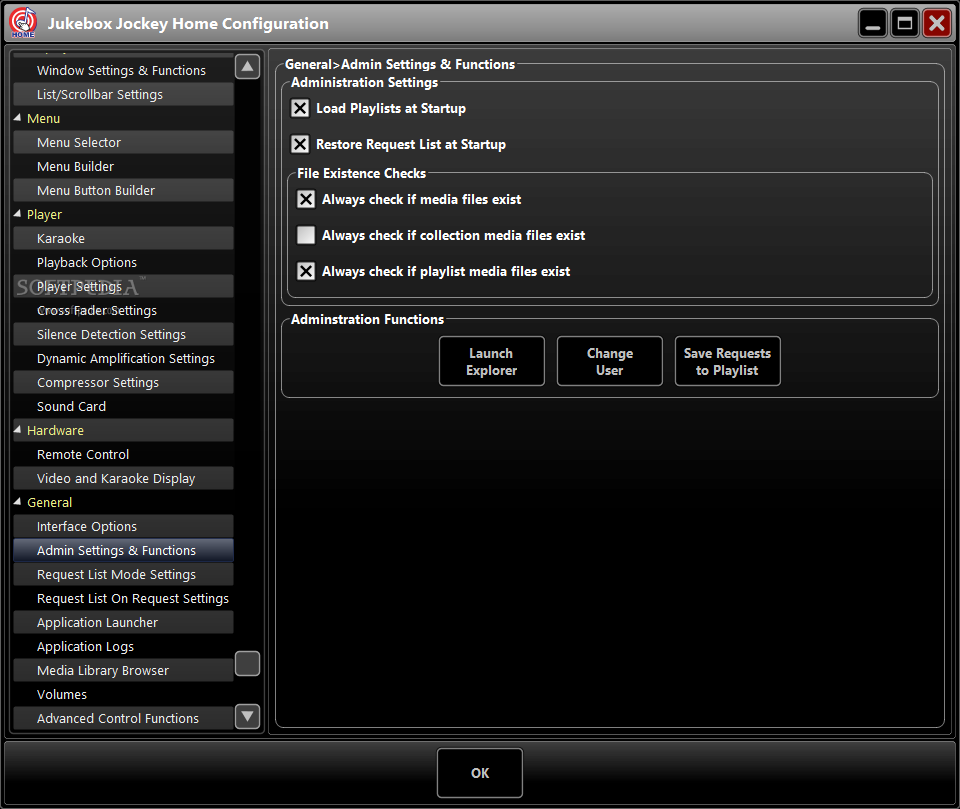Open Karaoke settings
Viewport: 960px width, 809px height.
click(x=123, y=238)
